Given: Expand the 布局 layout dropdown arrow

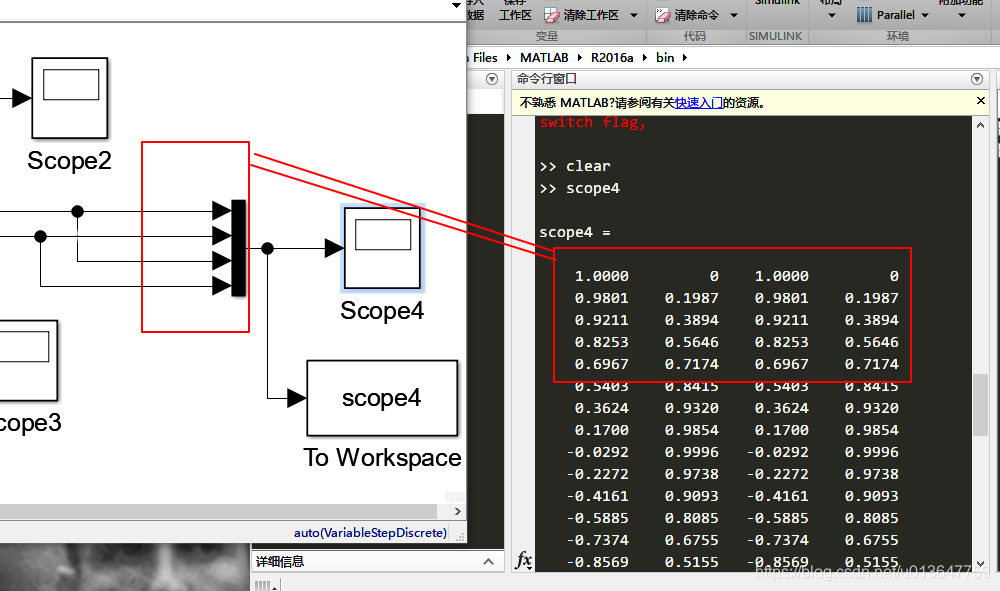Looking at the screenshot, I should click(832, 15).
